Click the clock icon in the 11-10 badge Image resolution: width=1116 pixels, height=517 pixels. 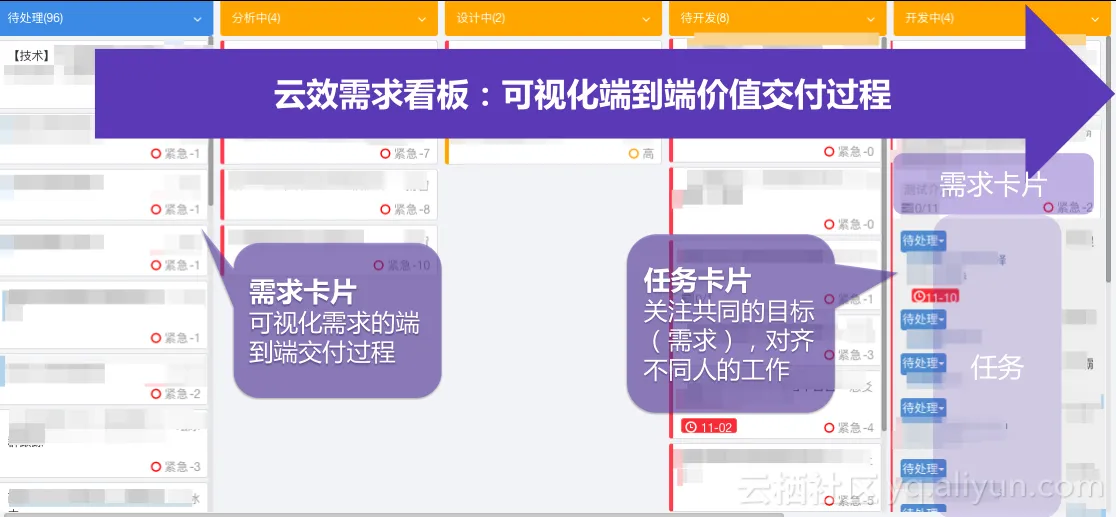(x=920, y=296)
